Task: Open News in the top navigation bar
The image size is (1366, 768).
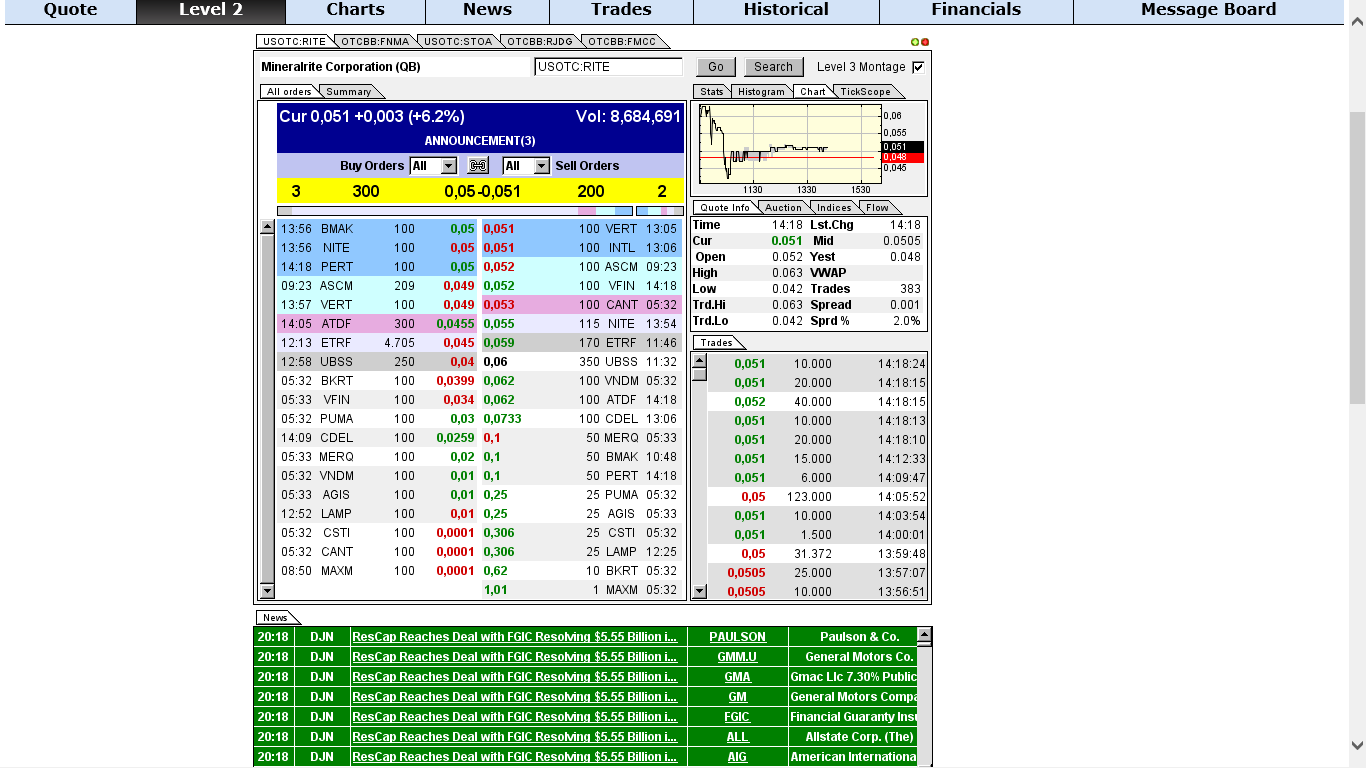Action: click(487, 11)
